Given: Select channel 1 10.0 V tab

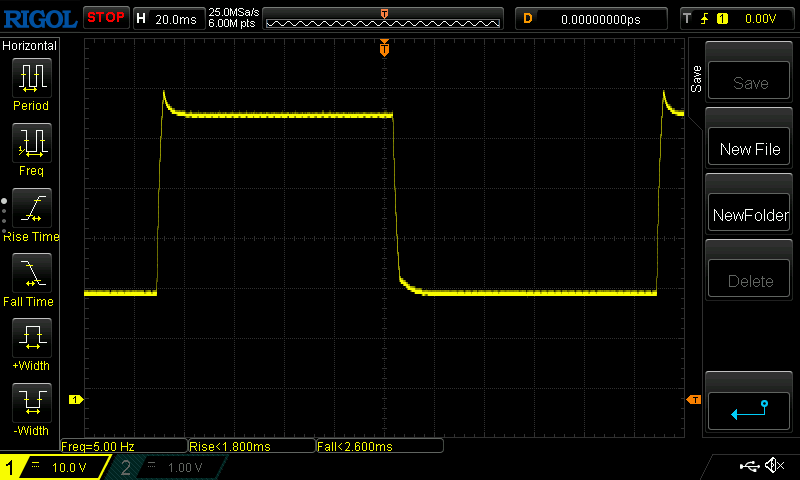Looking at the screenshot, I should [x=55, y=467].
